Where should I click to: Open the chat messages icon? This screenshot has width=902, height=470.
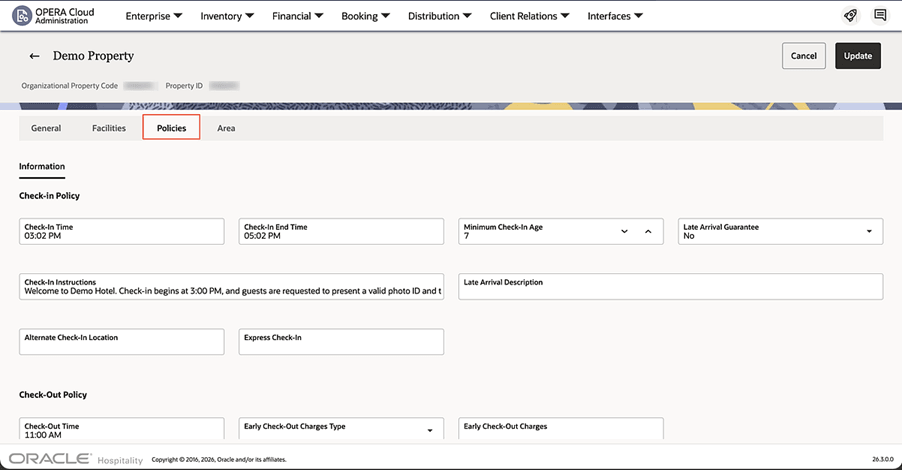click(880, 16)
